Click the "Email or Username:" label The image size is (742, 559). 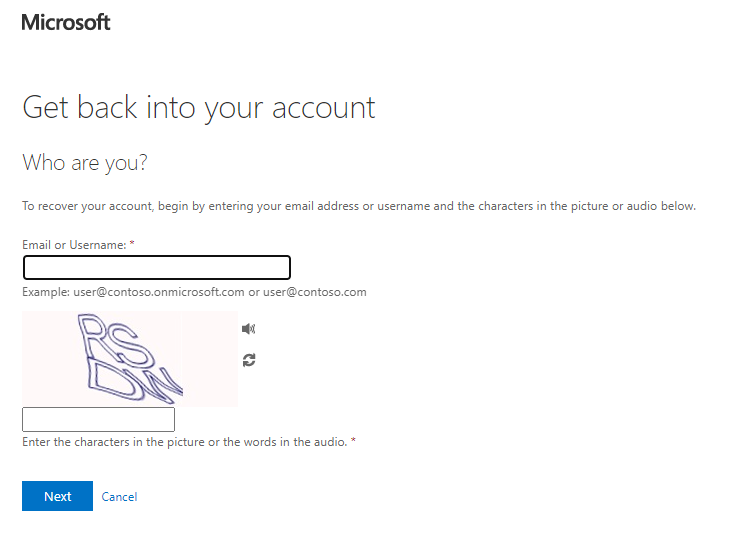tap(74, 245)
